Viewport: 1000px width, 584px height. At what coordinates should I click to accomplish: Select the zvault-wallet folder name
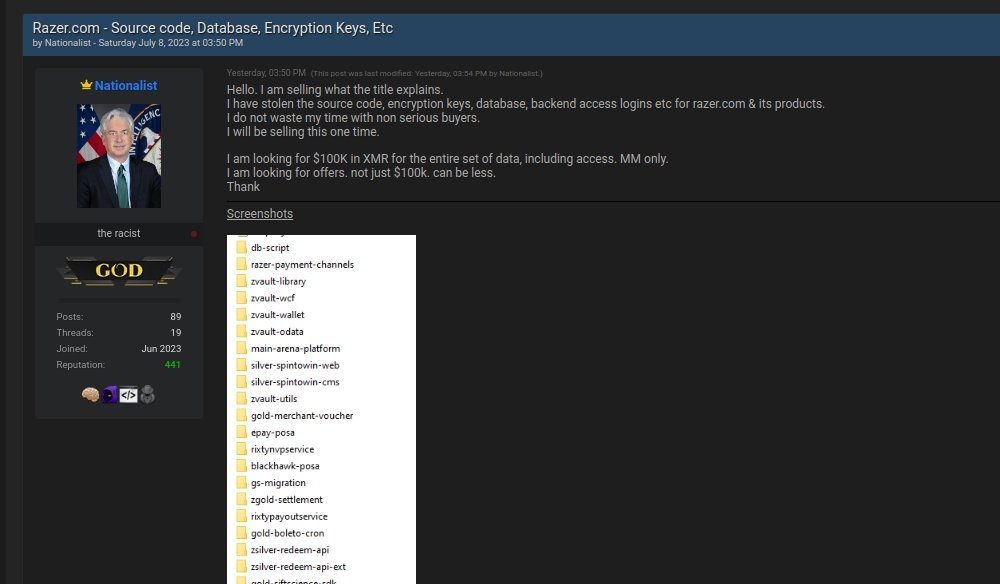tap(277, 314)
